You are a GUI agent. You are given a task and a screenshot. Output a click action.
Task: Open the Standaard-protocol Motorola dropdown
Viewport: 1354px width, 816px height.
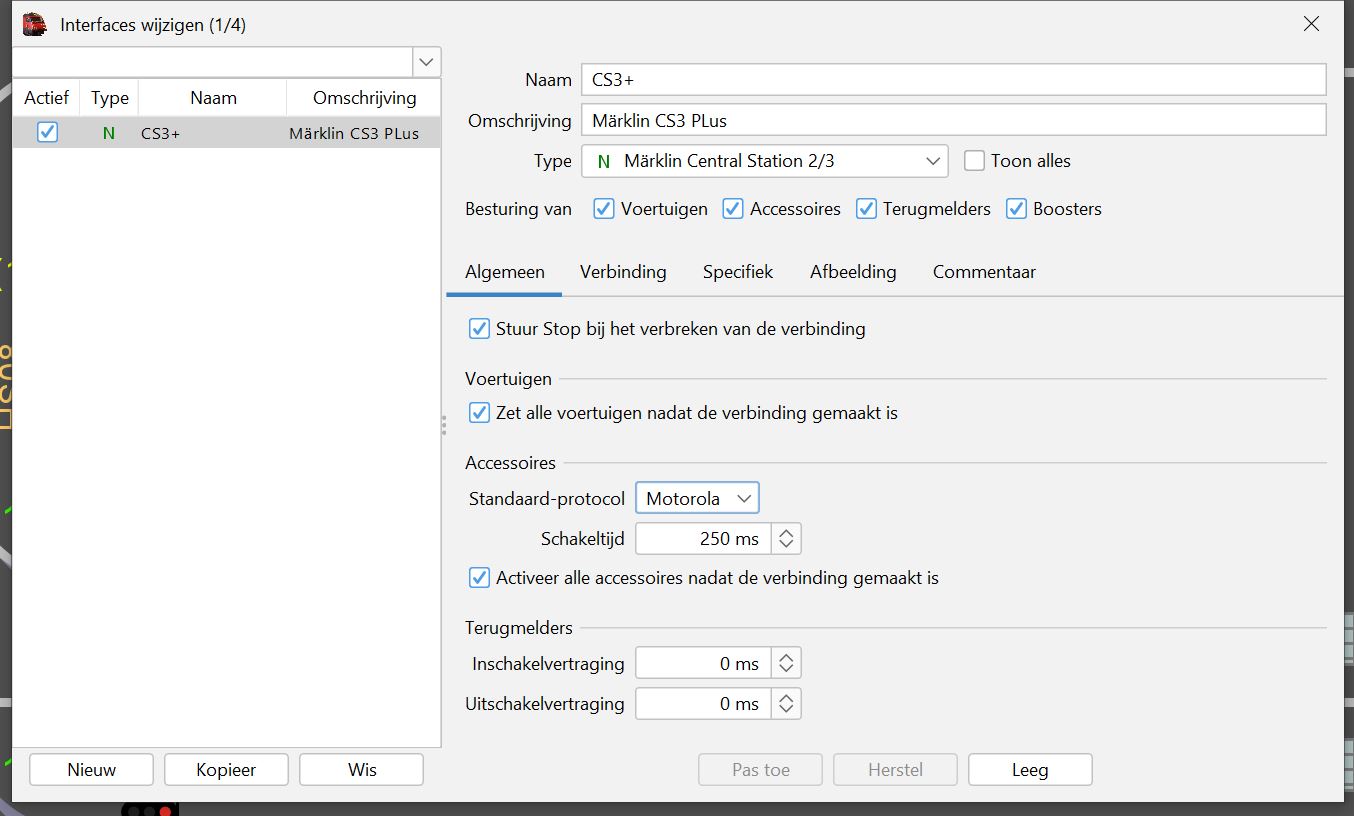click(x=697, y=498)
